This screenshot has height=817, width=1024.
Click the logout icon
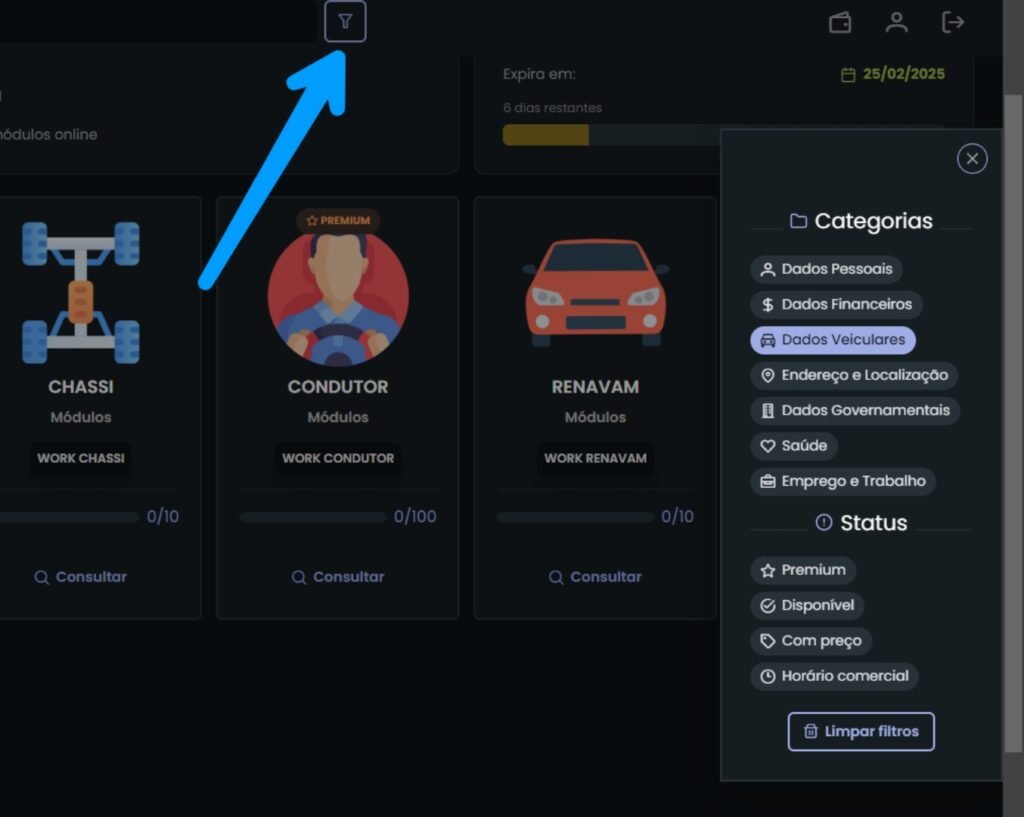953,22
